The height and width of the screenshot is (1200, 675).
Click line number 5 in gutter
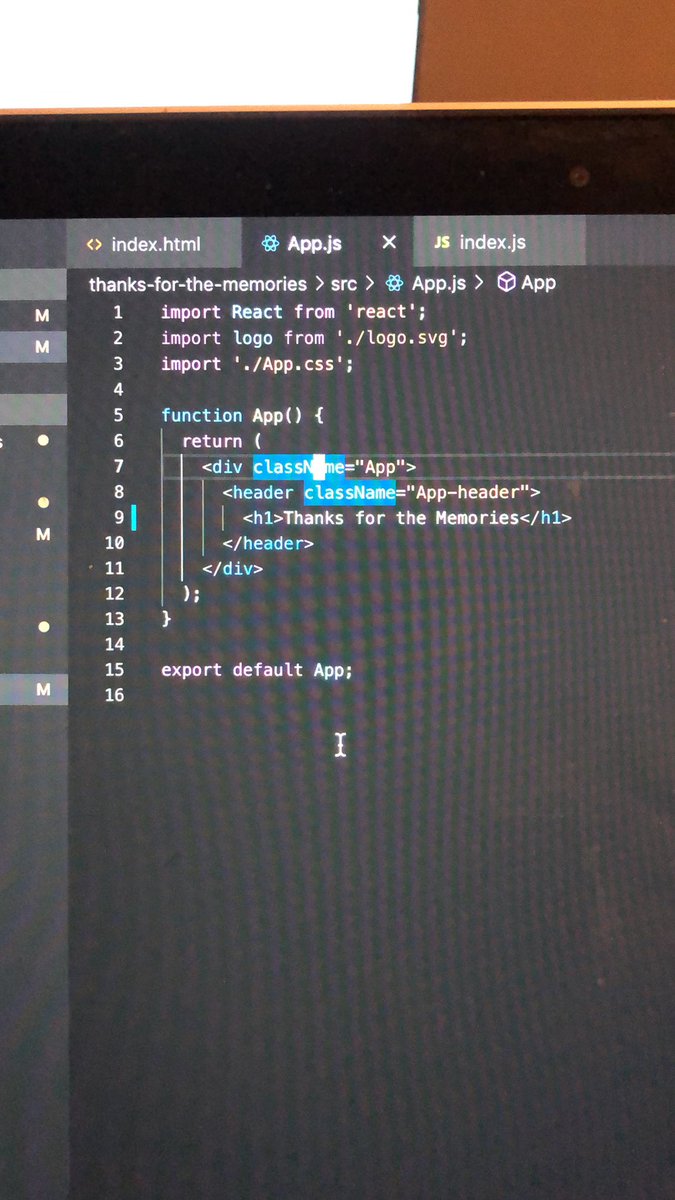[118, 415]
